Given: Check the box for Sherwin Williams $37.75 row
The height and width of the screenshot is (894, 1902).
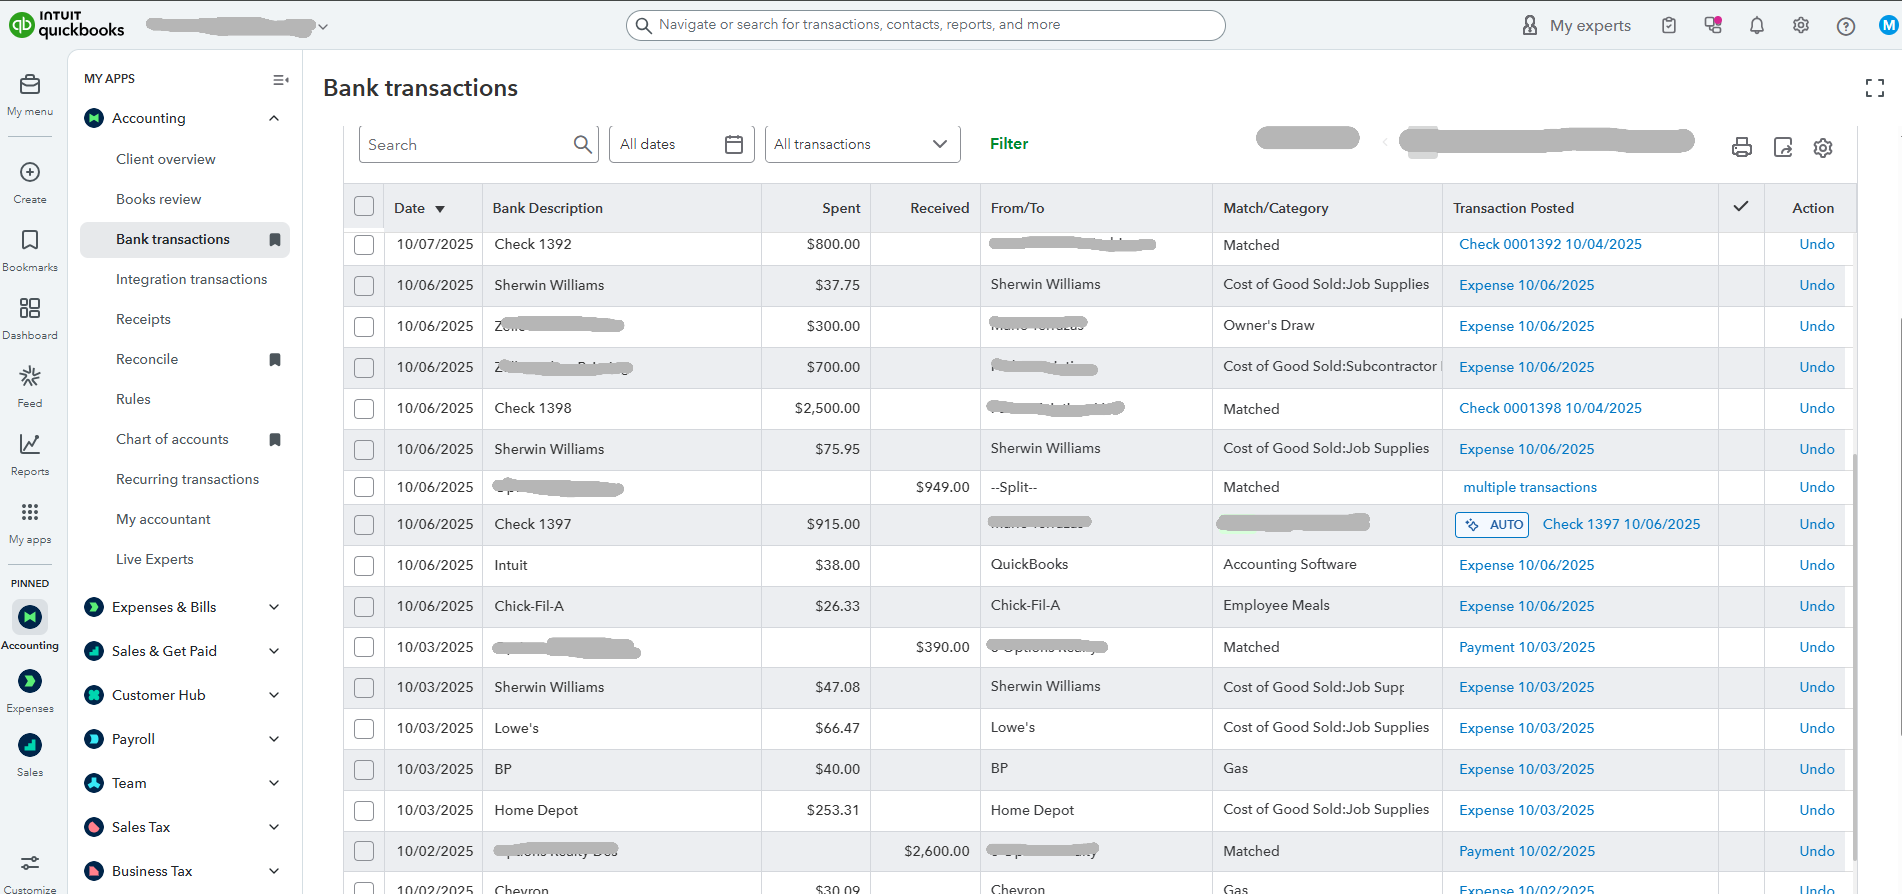Looking at the screenshot, I should click(364, 286).
